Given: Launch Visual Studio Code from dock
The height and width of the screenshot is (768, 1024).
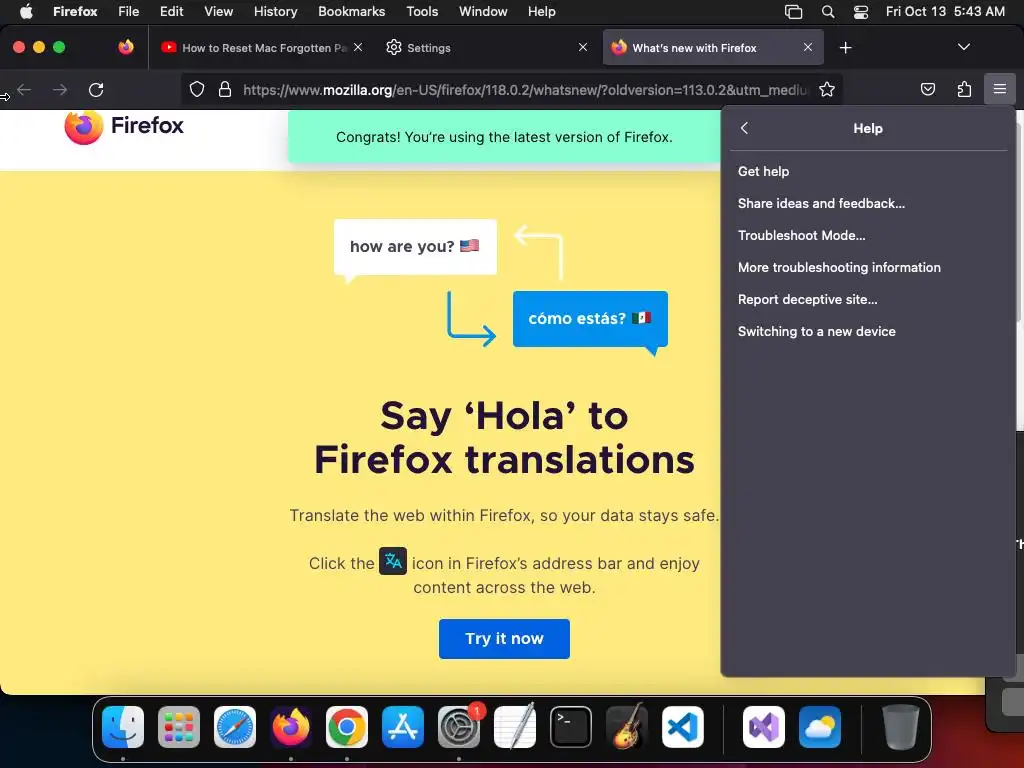Looking at the screenshot, I should click(x=682, y=727).
